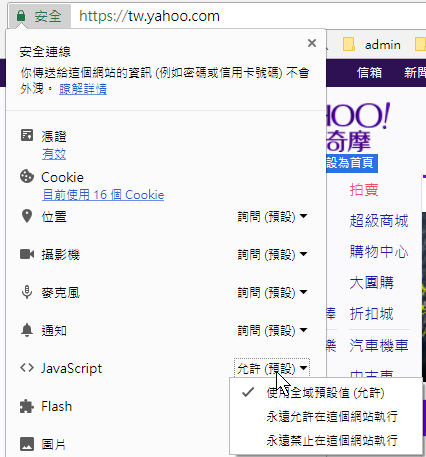Open 目前使用 16 個 Cookie link
This screenshot has height=457, width=426.
pos(103,195)
